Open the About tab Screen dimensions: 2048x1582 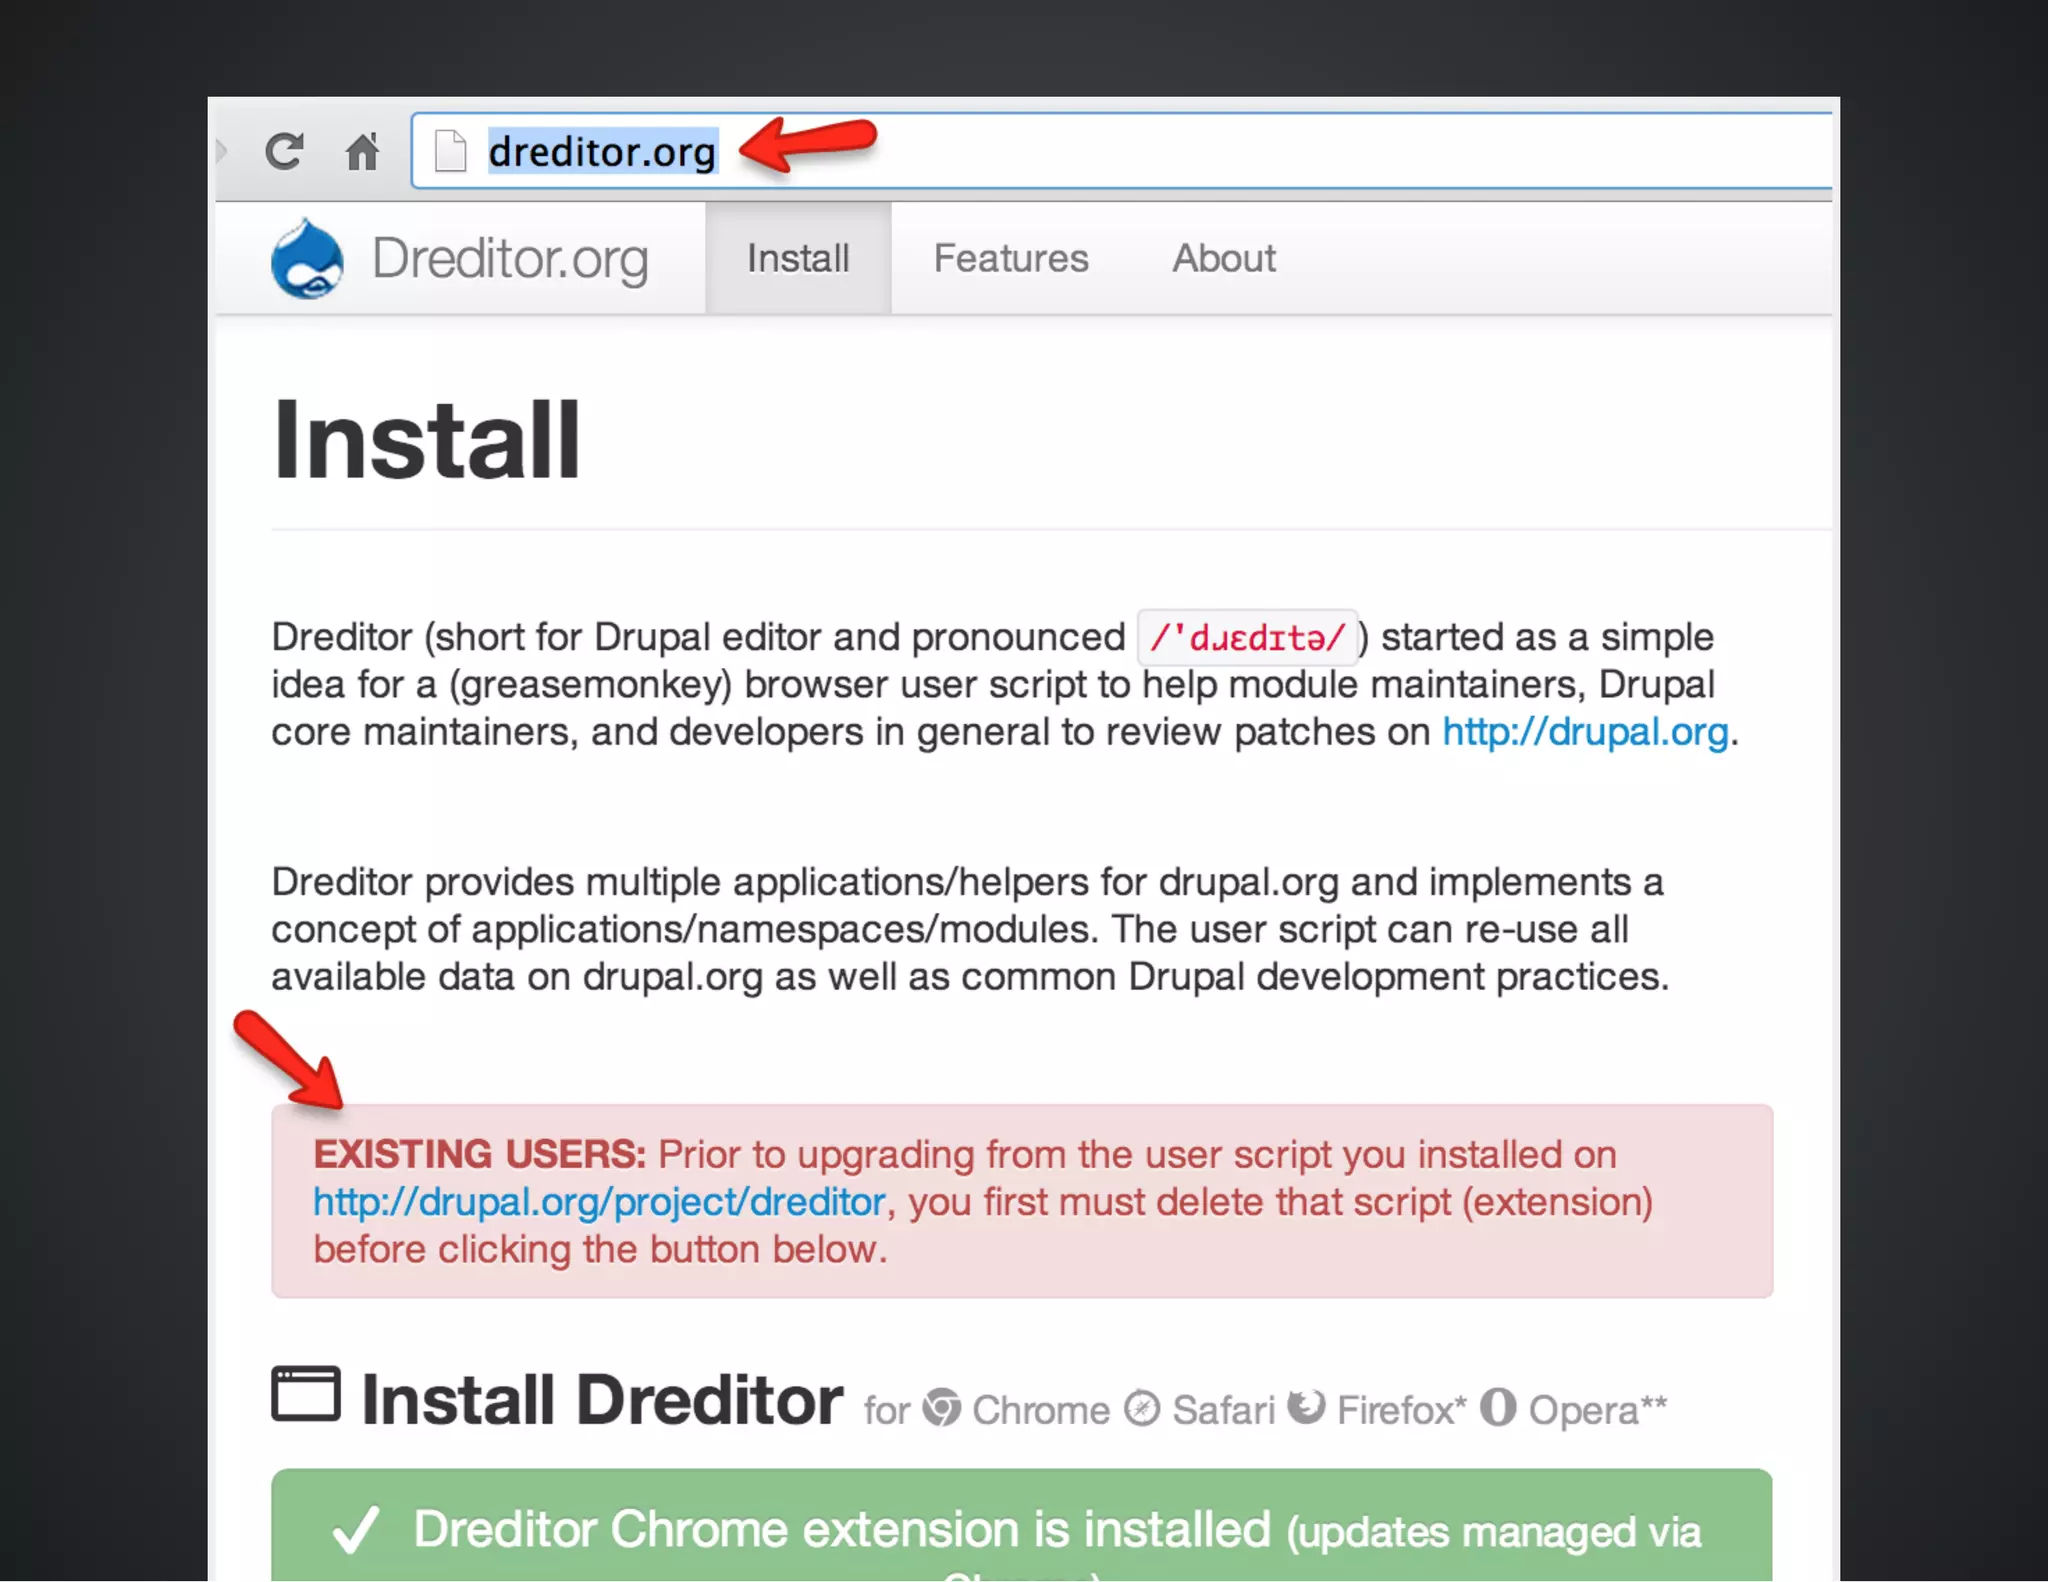coord(1224,258)
